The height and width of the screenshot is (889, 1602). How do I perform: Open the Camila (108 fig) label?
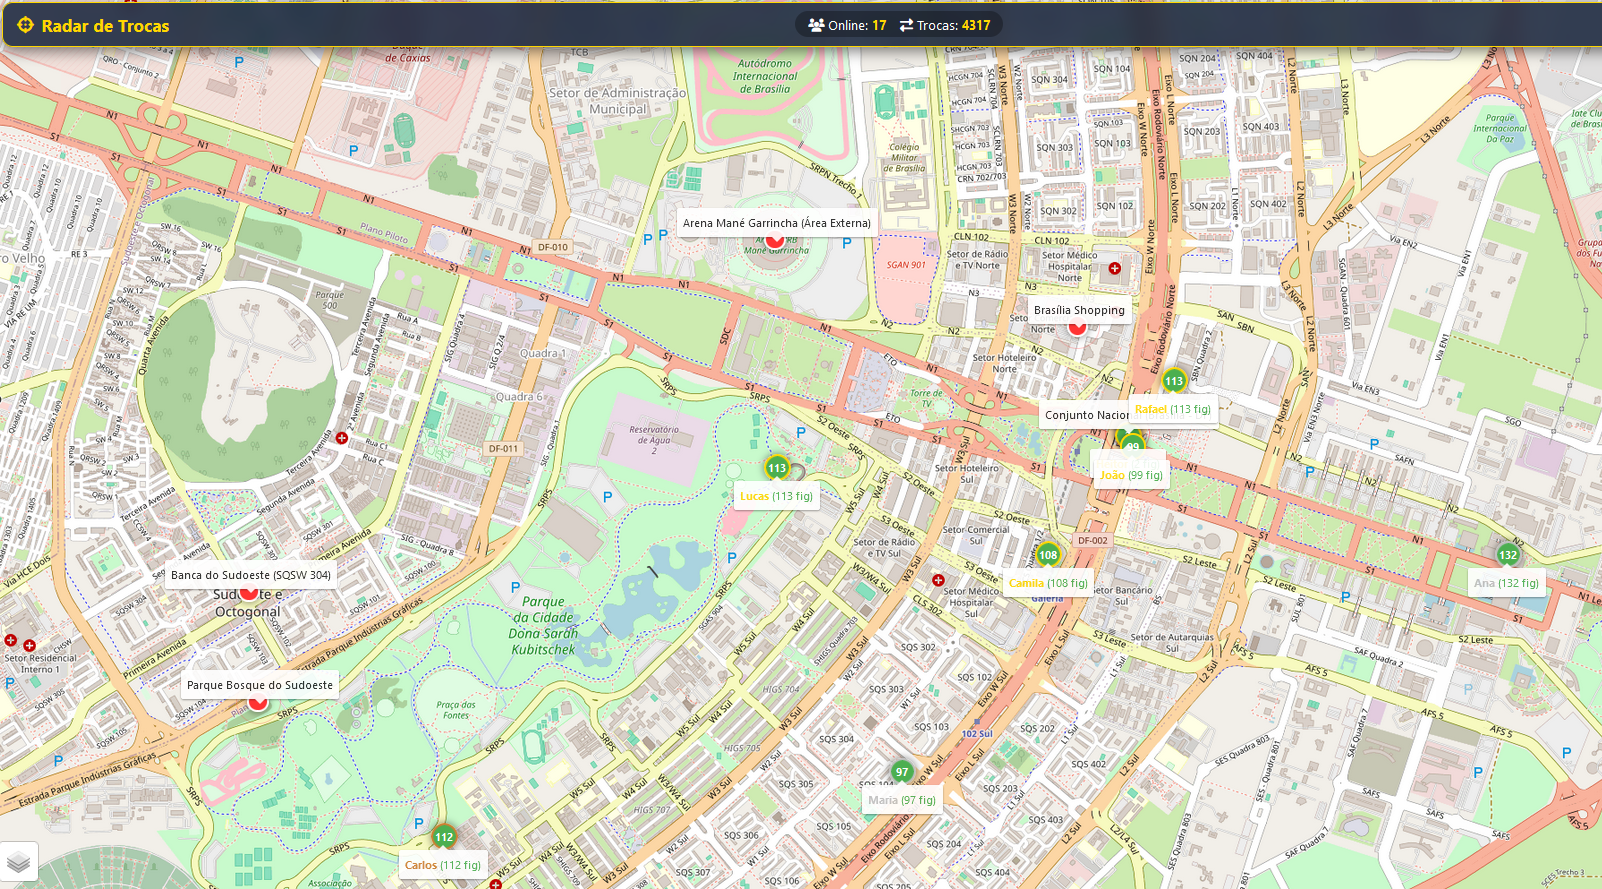click(1048, 583)
